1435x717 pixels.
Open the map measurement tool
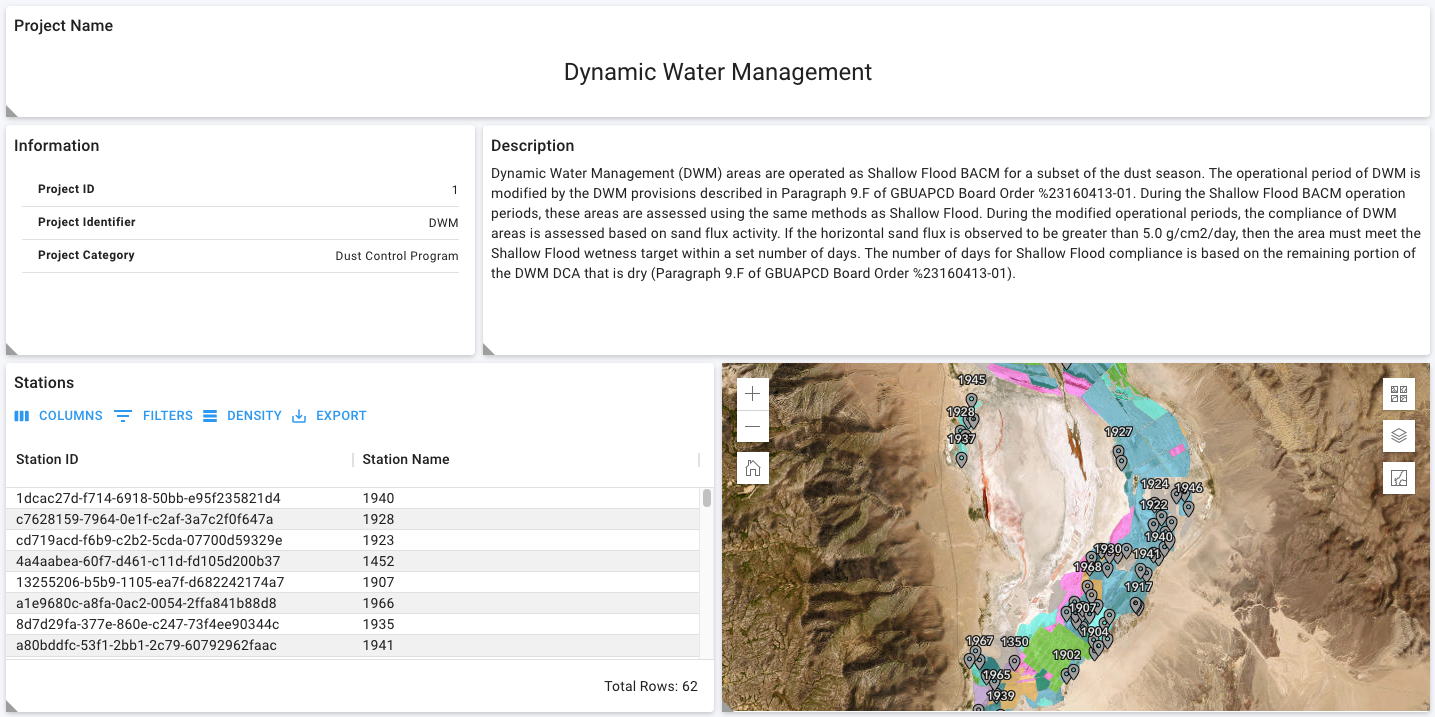[x=1399, y=478]
